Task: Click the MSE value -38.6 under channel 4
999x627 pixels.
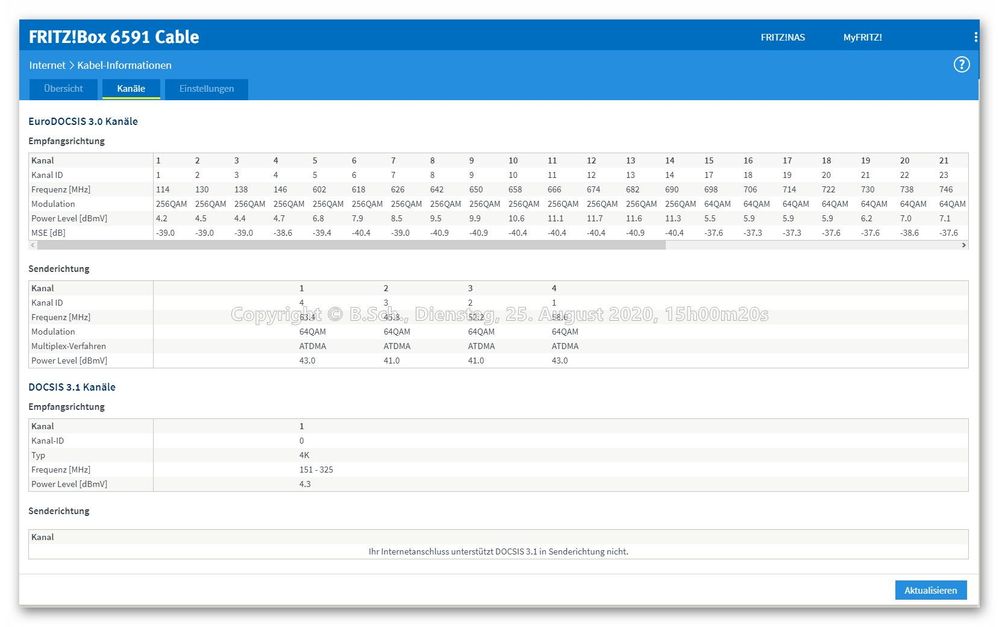Action: tap(283, 233)
